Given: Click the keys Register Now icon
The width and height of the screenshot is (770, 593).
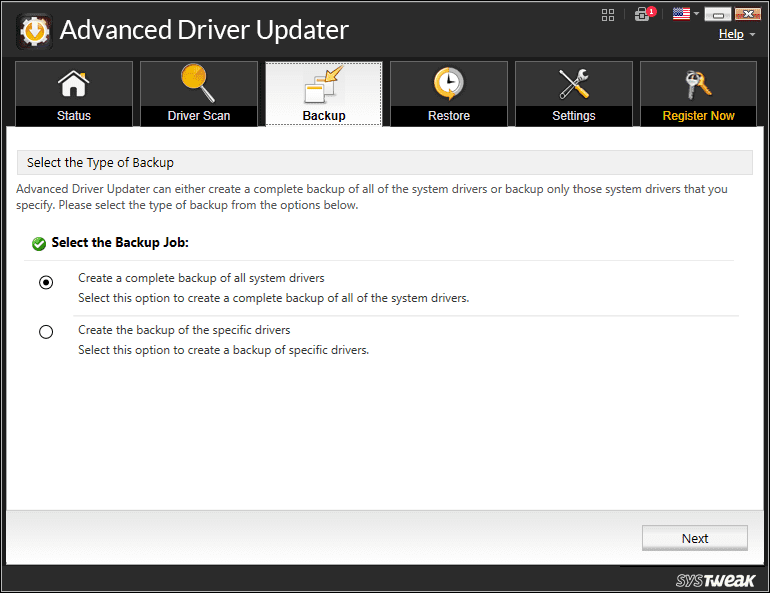Looking at the screenshot, I should pyautogui.click(x=698, y=84).
